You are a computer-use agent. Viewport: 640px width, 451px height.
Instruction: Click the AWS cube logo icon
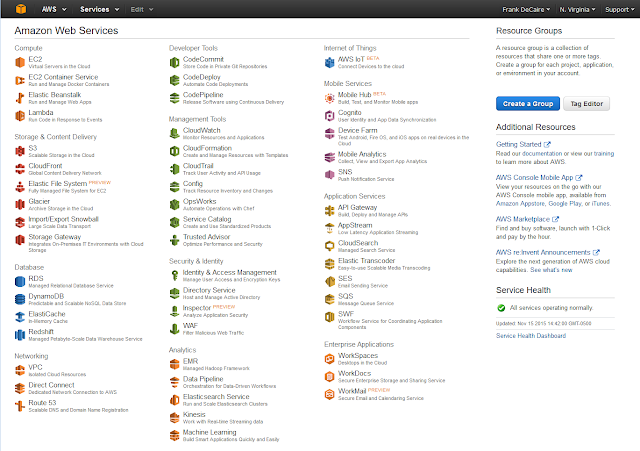pos(20,9)
